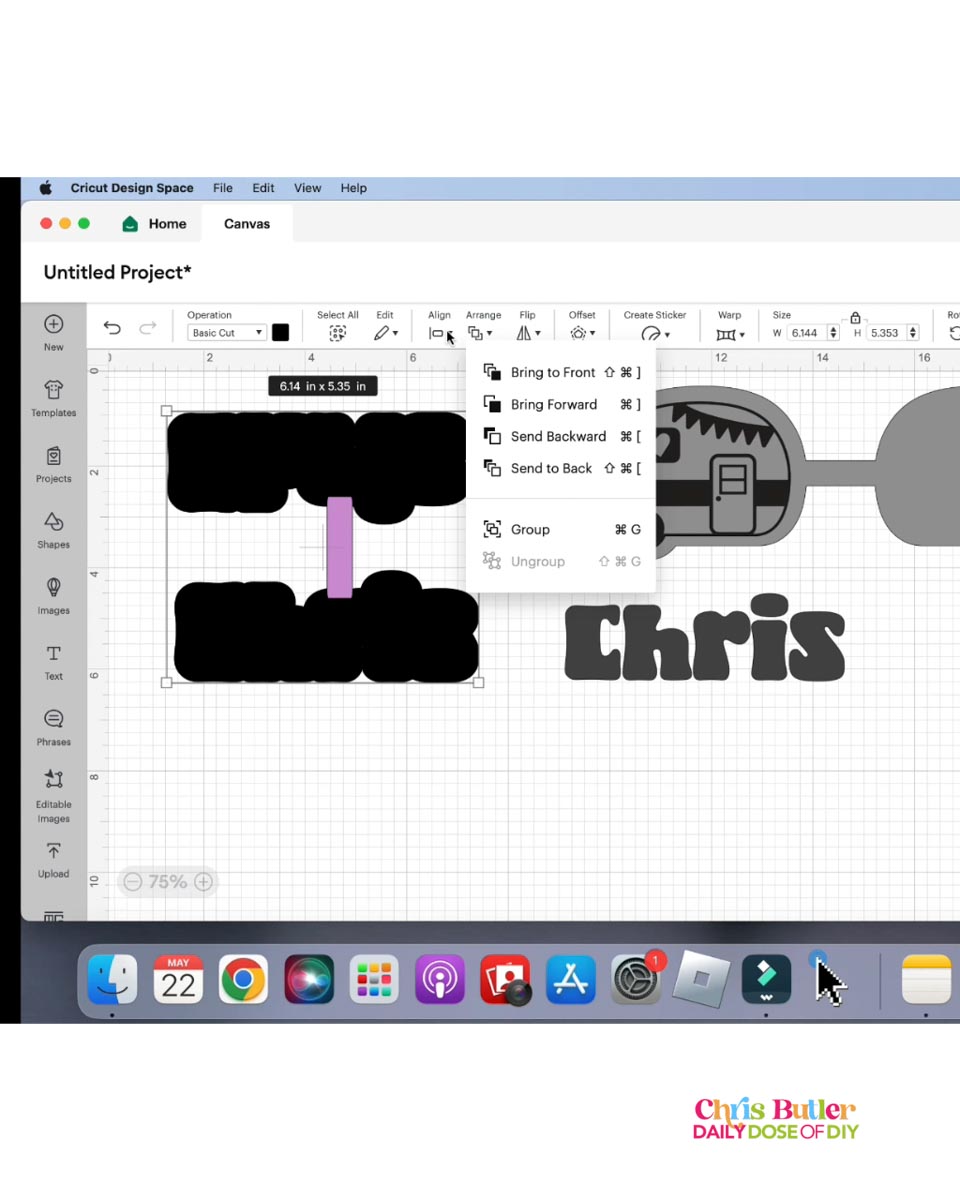This screenshot has height=1200, width=960.
Task: Select the gray Chris text on canvas
Action: [705, 638]
